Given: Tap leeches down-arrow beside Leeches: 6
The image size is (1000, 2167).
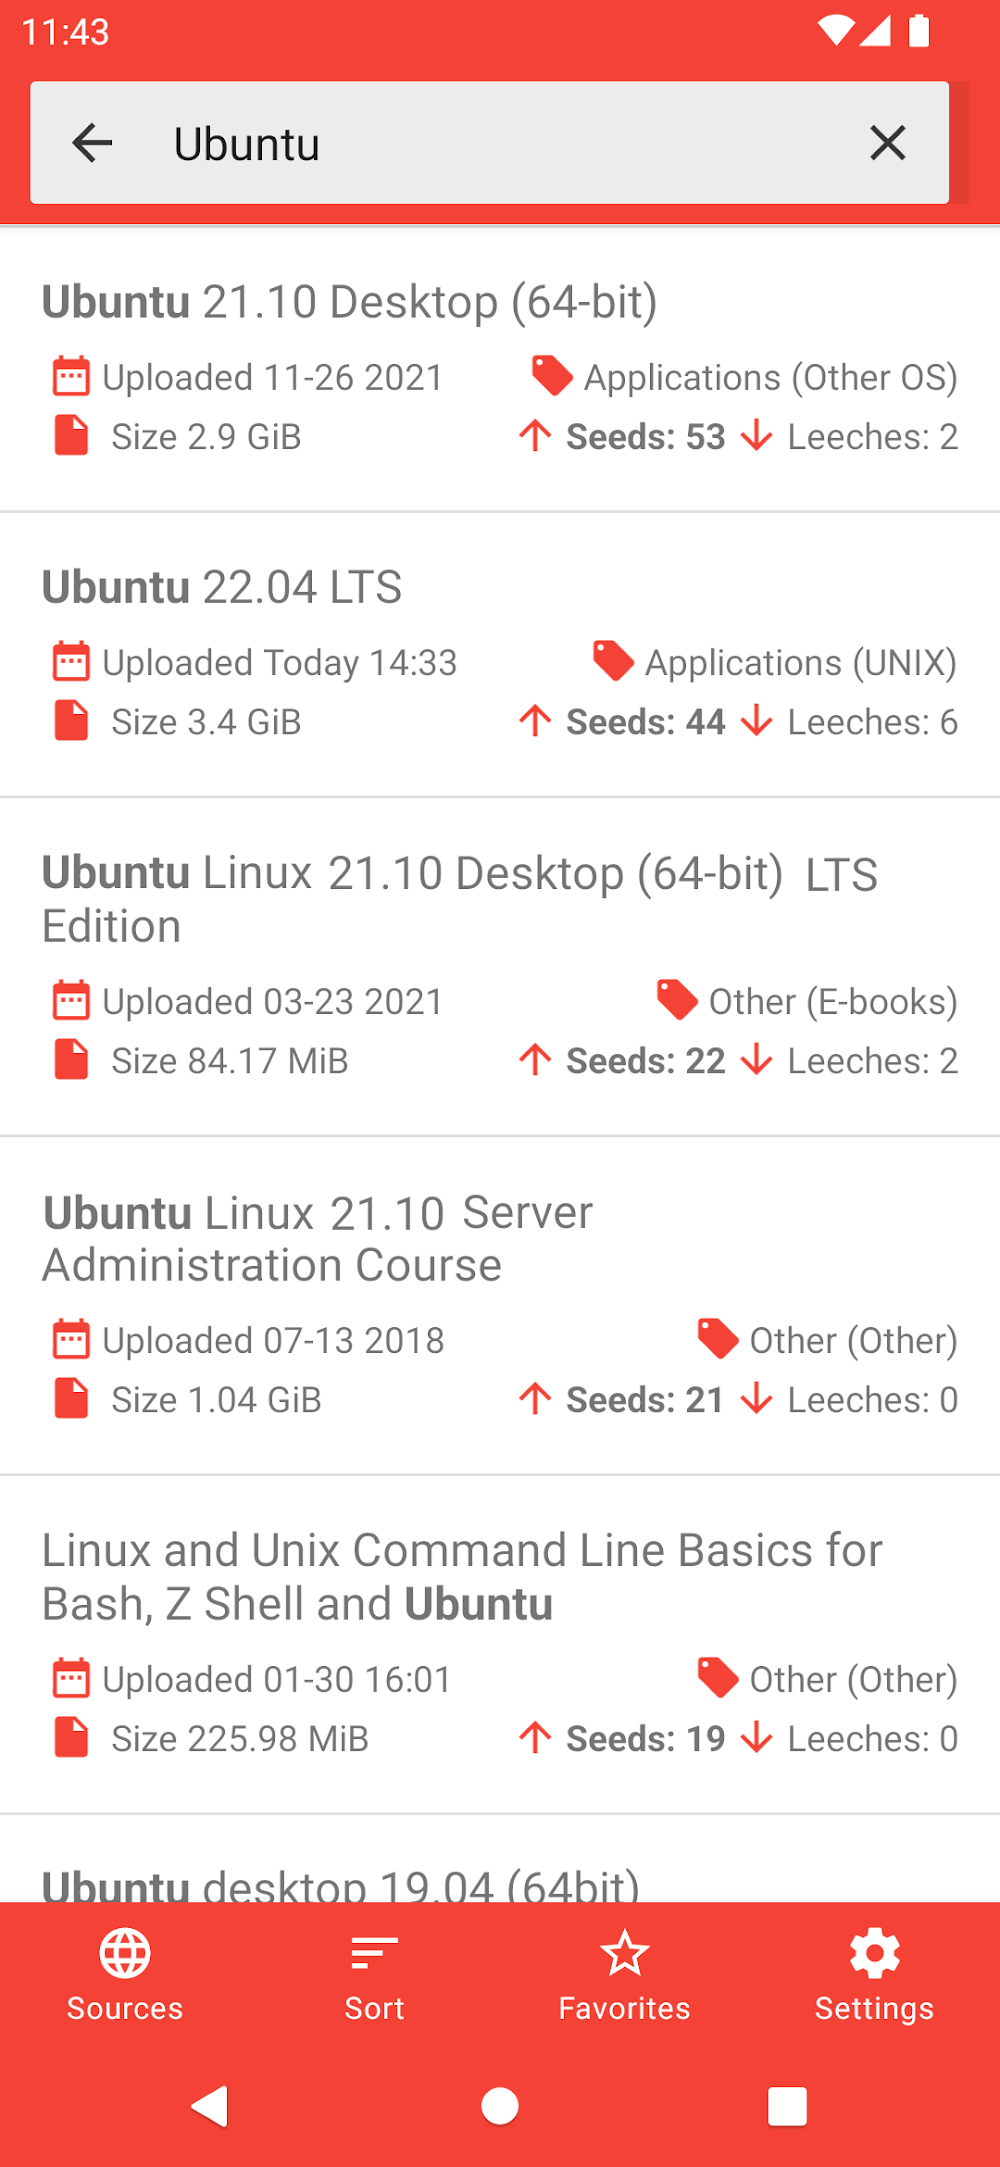Looking at the screenshot, I should [x=757, y=721].
